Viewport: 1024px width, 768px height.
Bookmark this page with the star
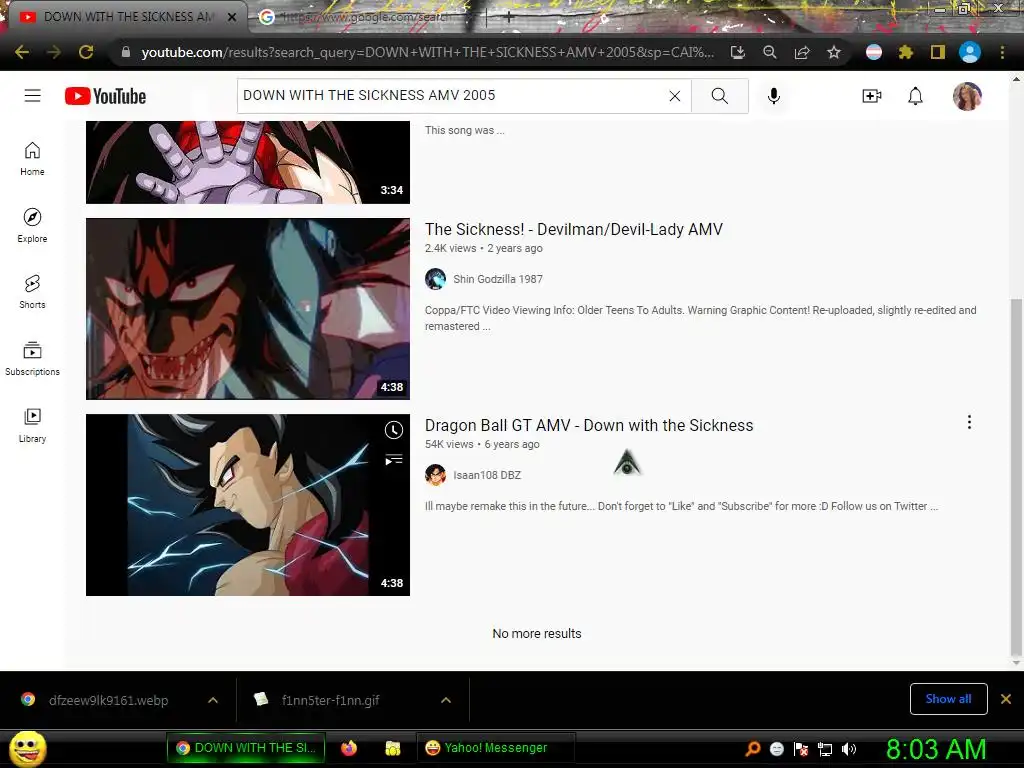[x=834, y=52]
